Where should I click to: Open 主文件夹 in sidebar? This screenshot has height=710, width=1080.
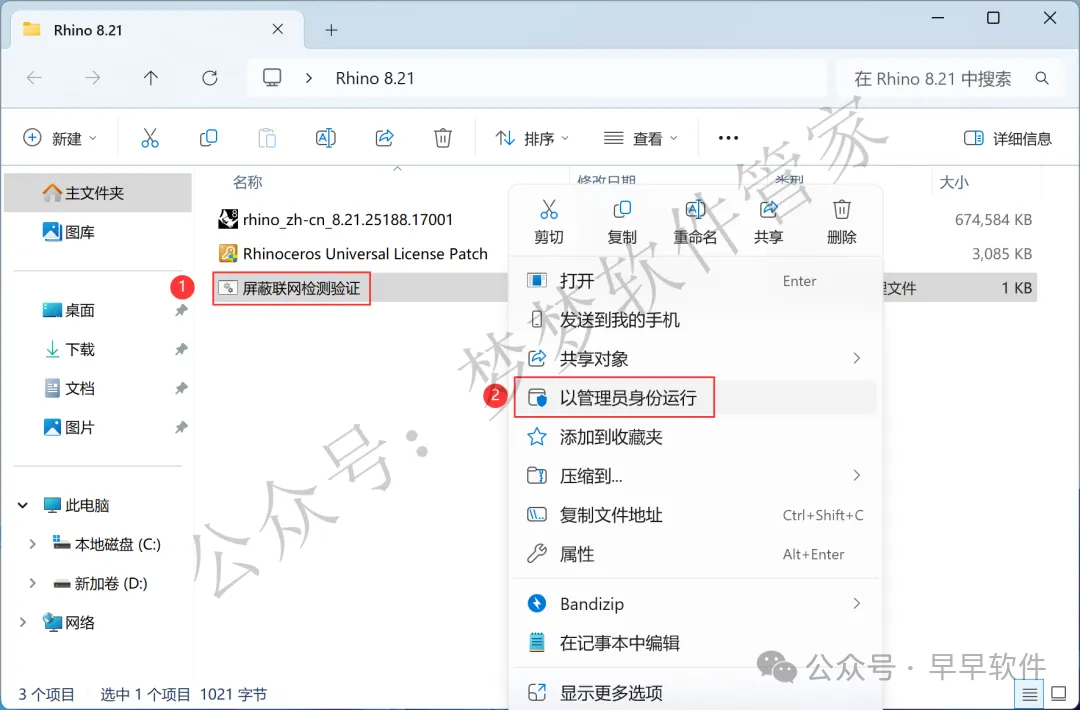(98, 192)
